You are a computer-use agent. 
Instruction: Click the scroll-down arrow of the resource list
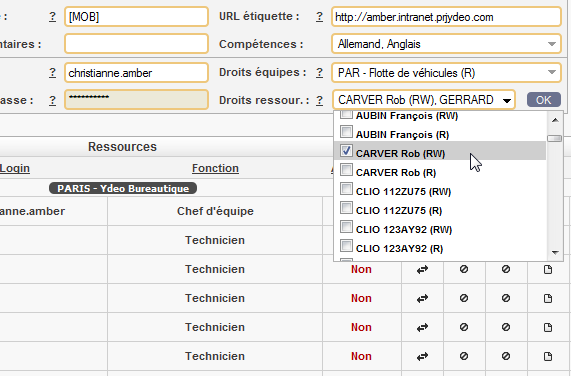[x=555, y=252]
